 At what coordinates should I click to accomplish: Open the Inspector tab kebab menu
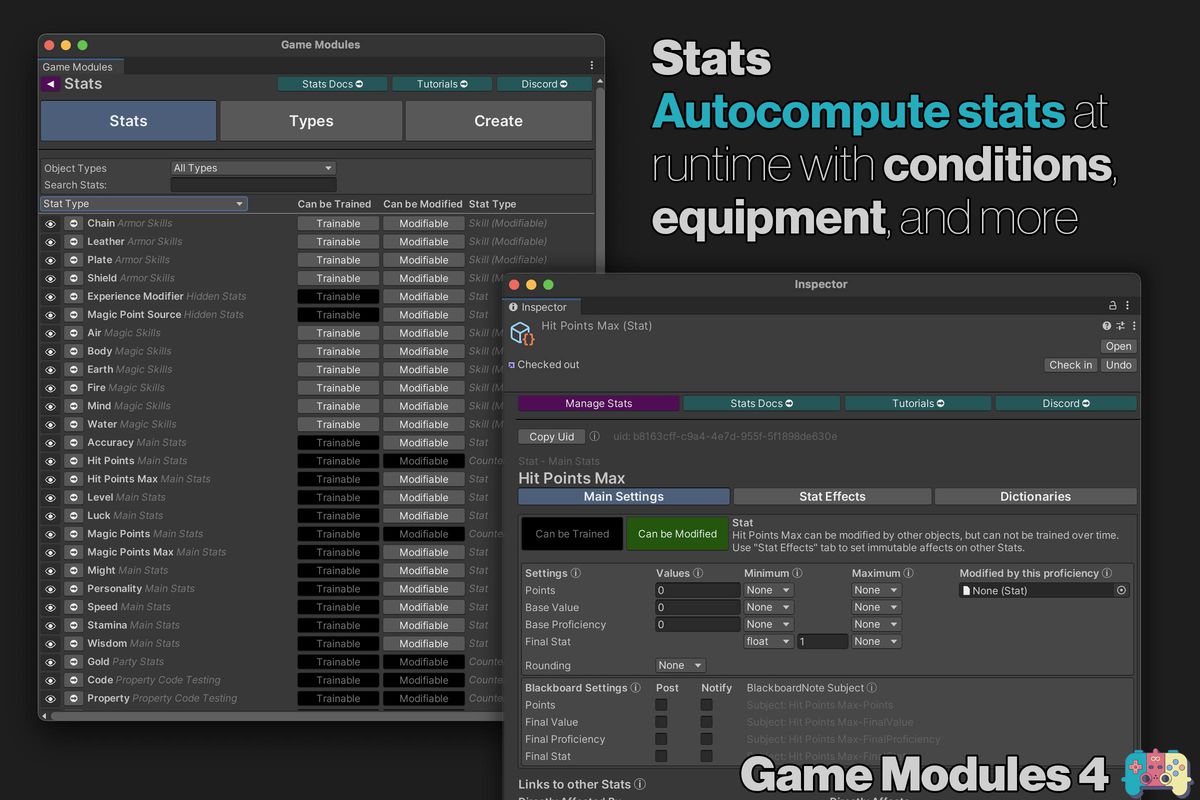click(1128, 306)
